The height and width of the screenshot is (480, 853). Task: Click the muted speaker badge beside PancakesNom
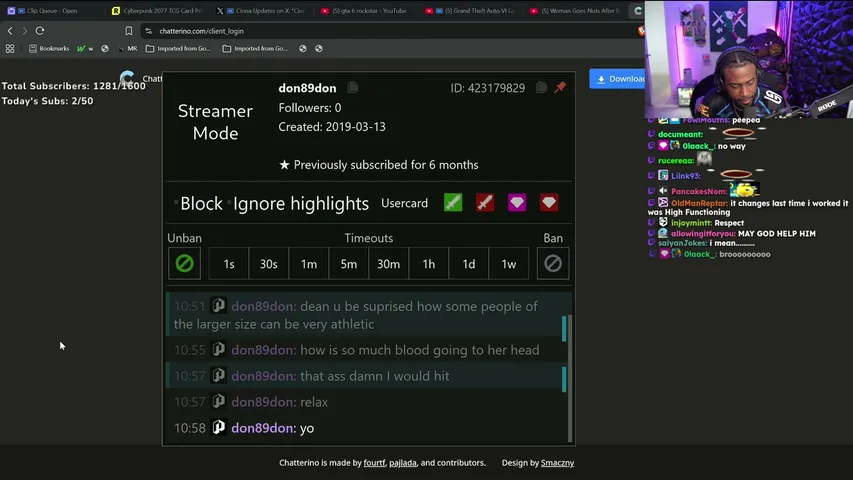(x=663, y=191)
